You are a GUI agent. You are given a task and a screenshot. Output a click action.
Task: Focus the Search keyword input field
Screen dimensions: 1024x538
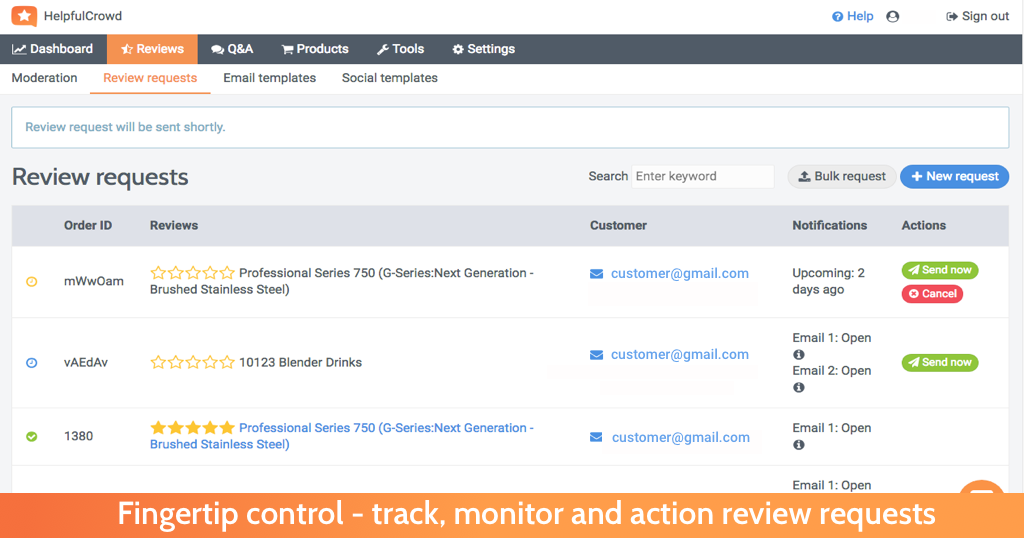(702, 176)
